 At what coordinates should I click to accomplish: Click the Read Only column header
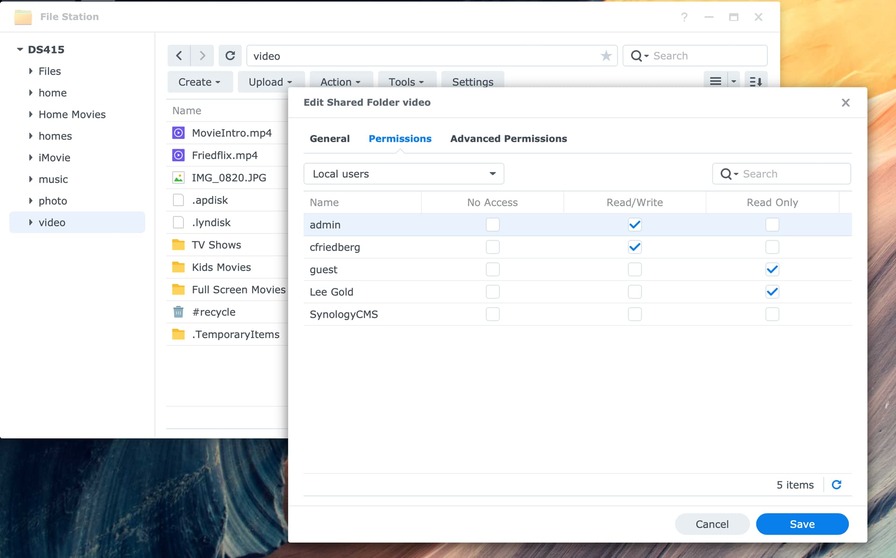click(772, 202)
